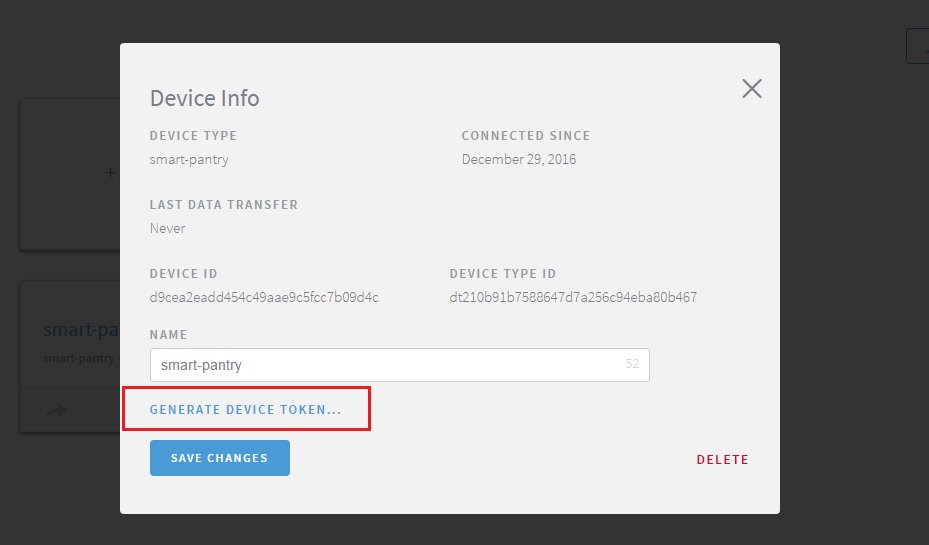Click the 52 character counter
This screenshot has width=929, height=545.
[632, 365]
